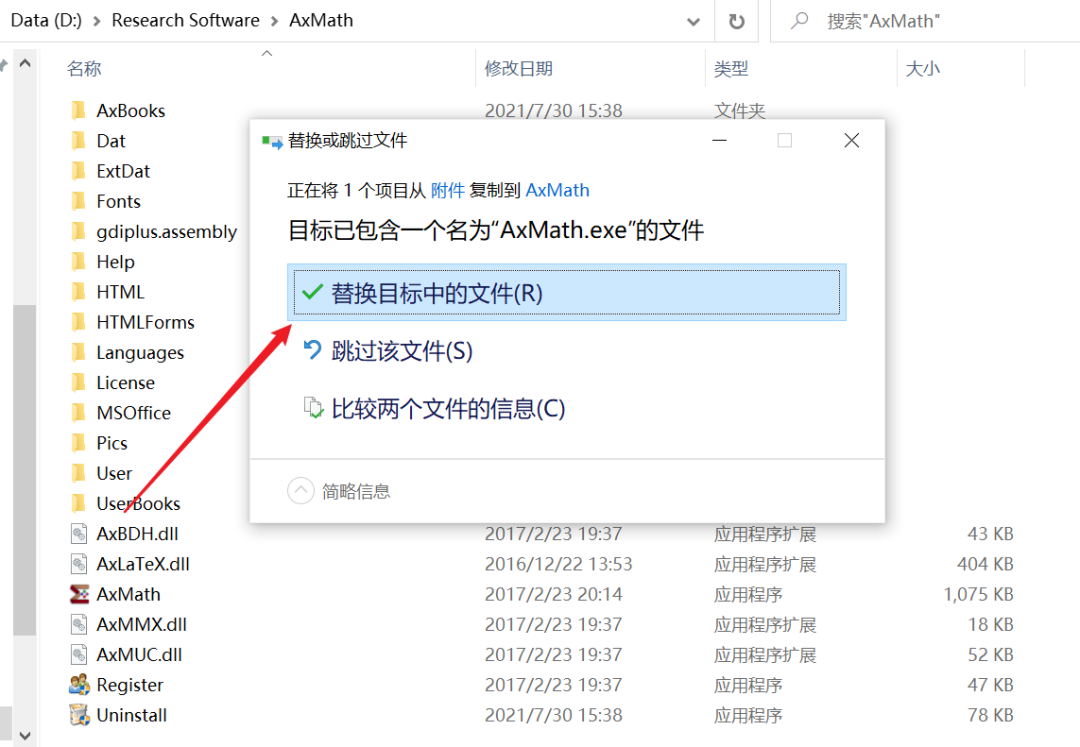This screenshot has height=747, width=1080.
Task: Click the License folder icon
Action: pyautogui.click(x=79, y=383)
